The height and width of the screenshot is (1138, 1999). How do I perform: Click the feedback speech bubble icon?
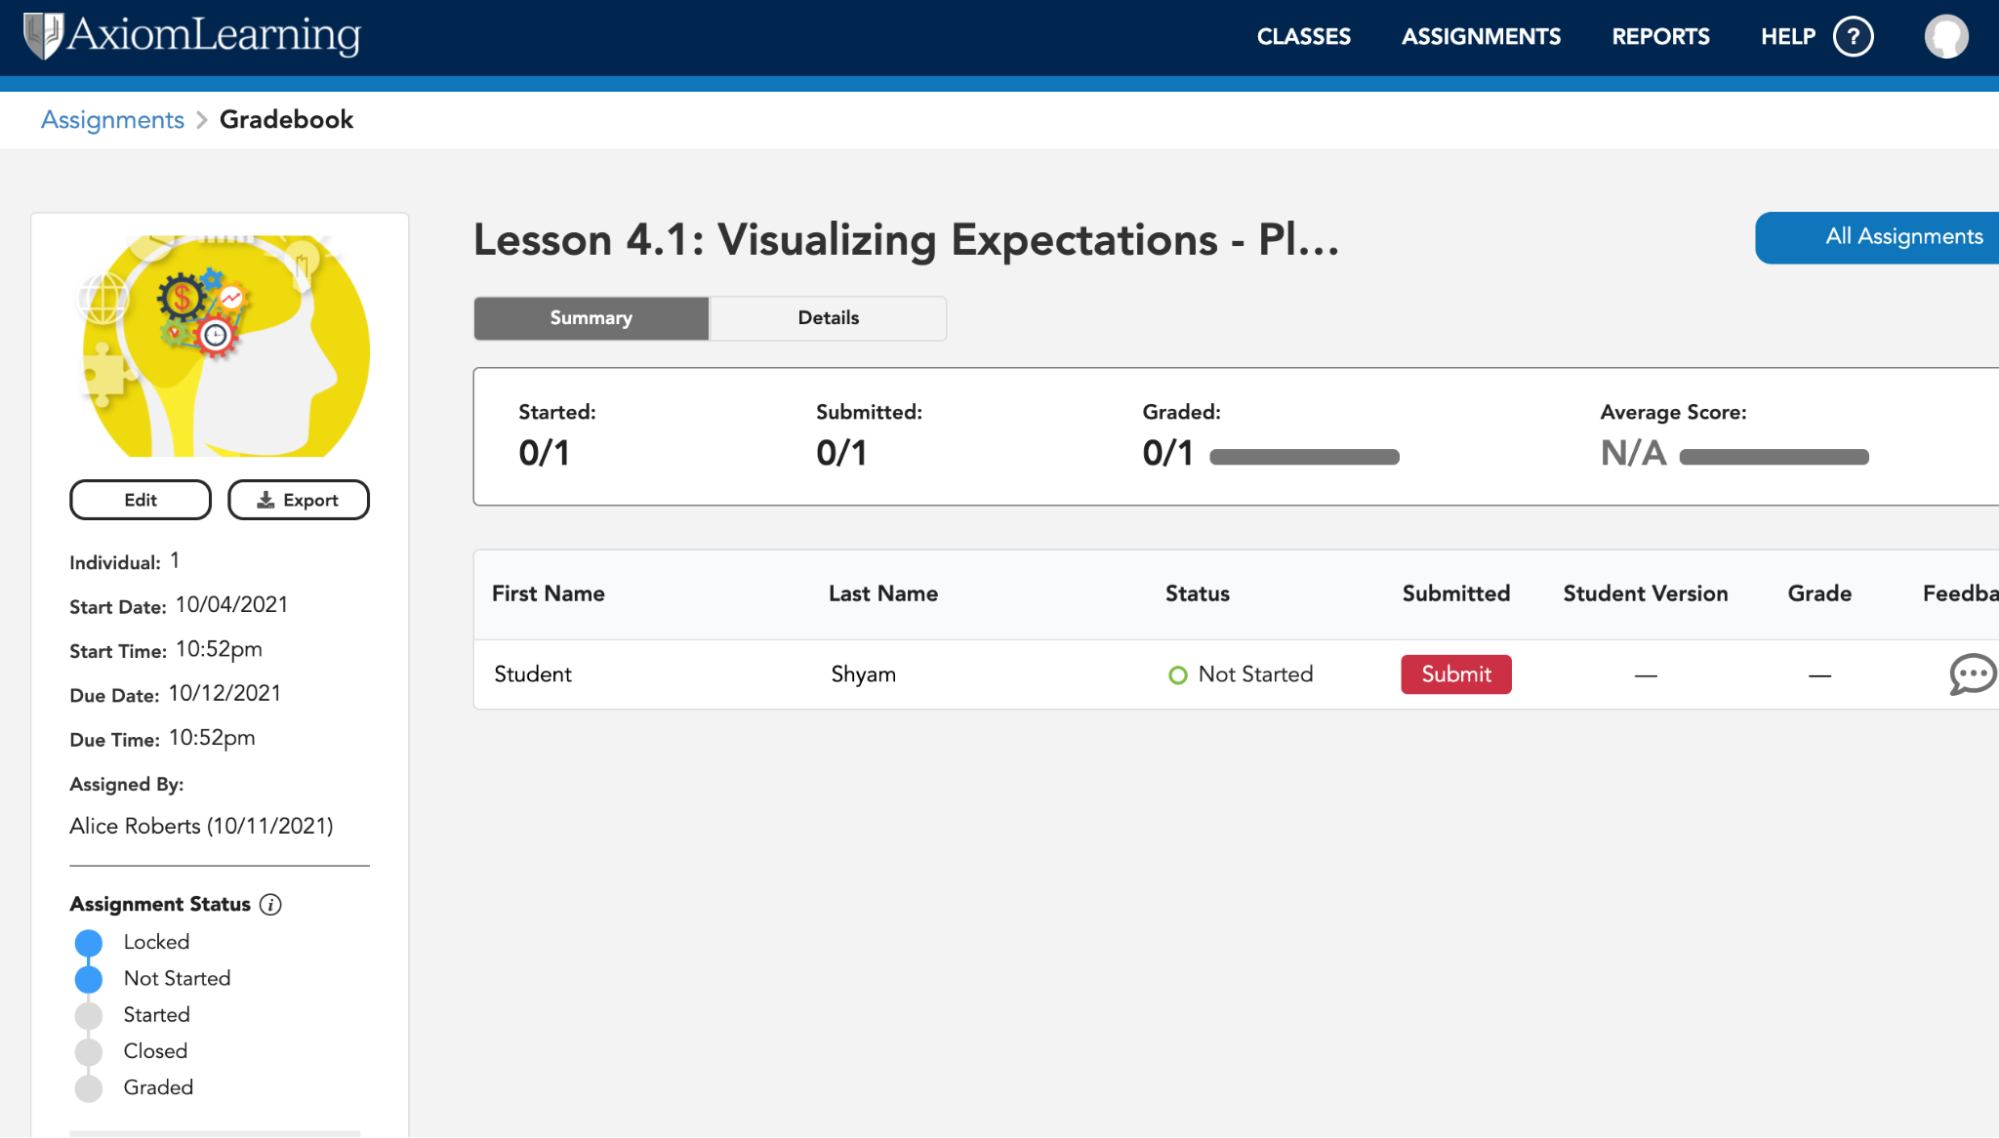[x=1974, y=674]
